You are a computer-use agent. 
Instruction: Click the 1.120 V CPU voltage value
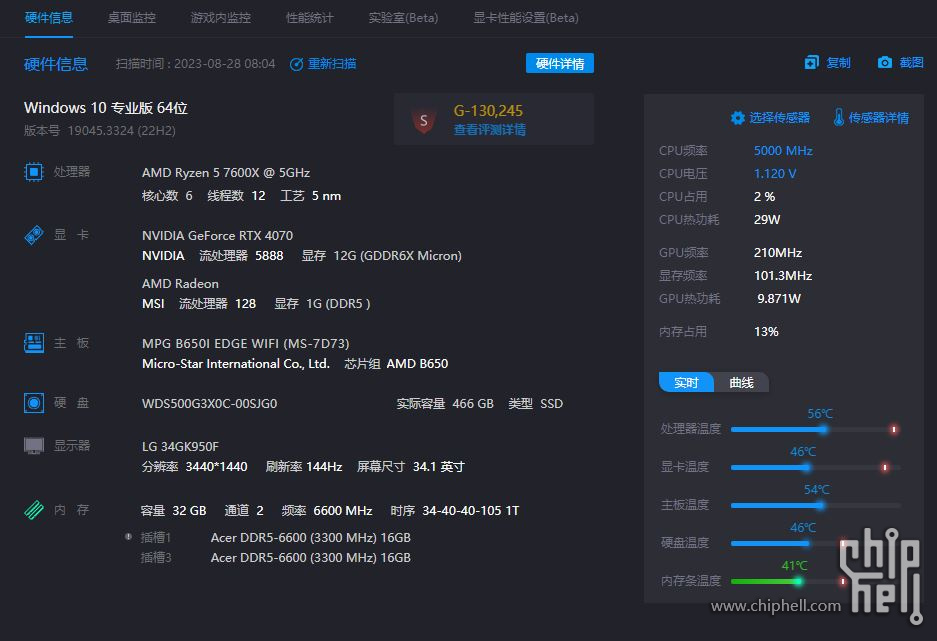click(x=775, y=173)
